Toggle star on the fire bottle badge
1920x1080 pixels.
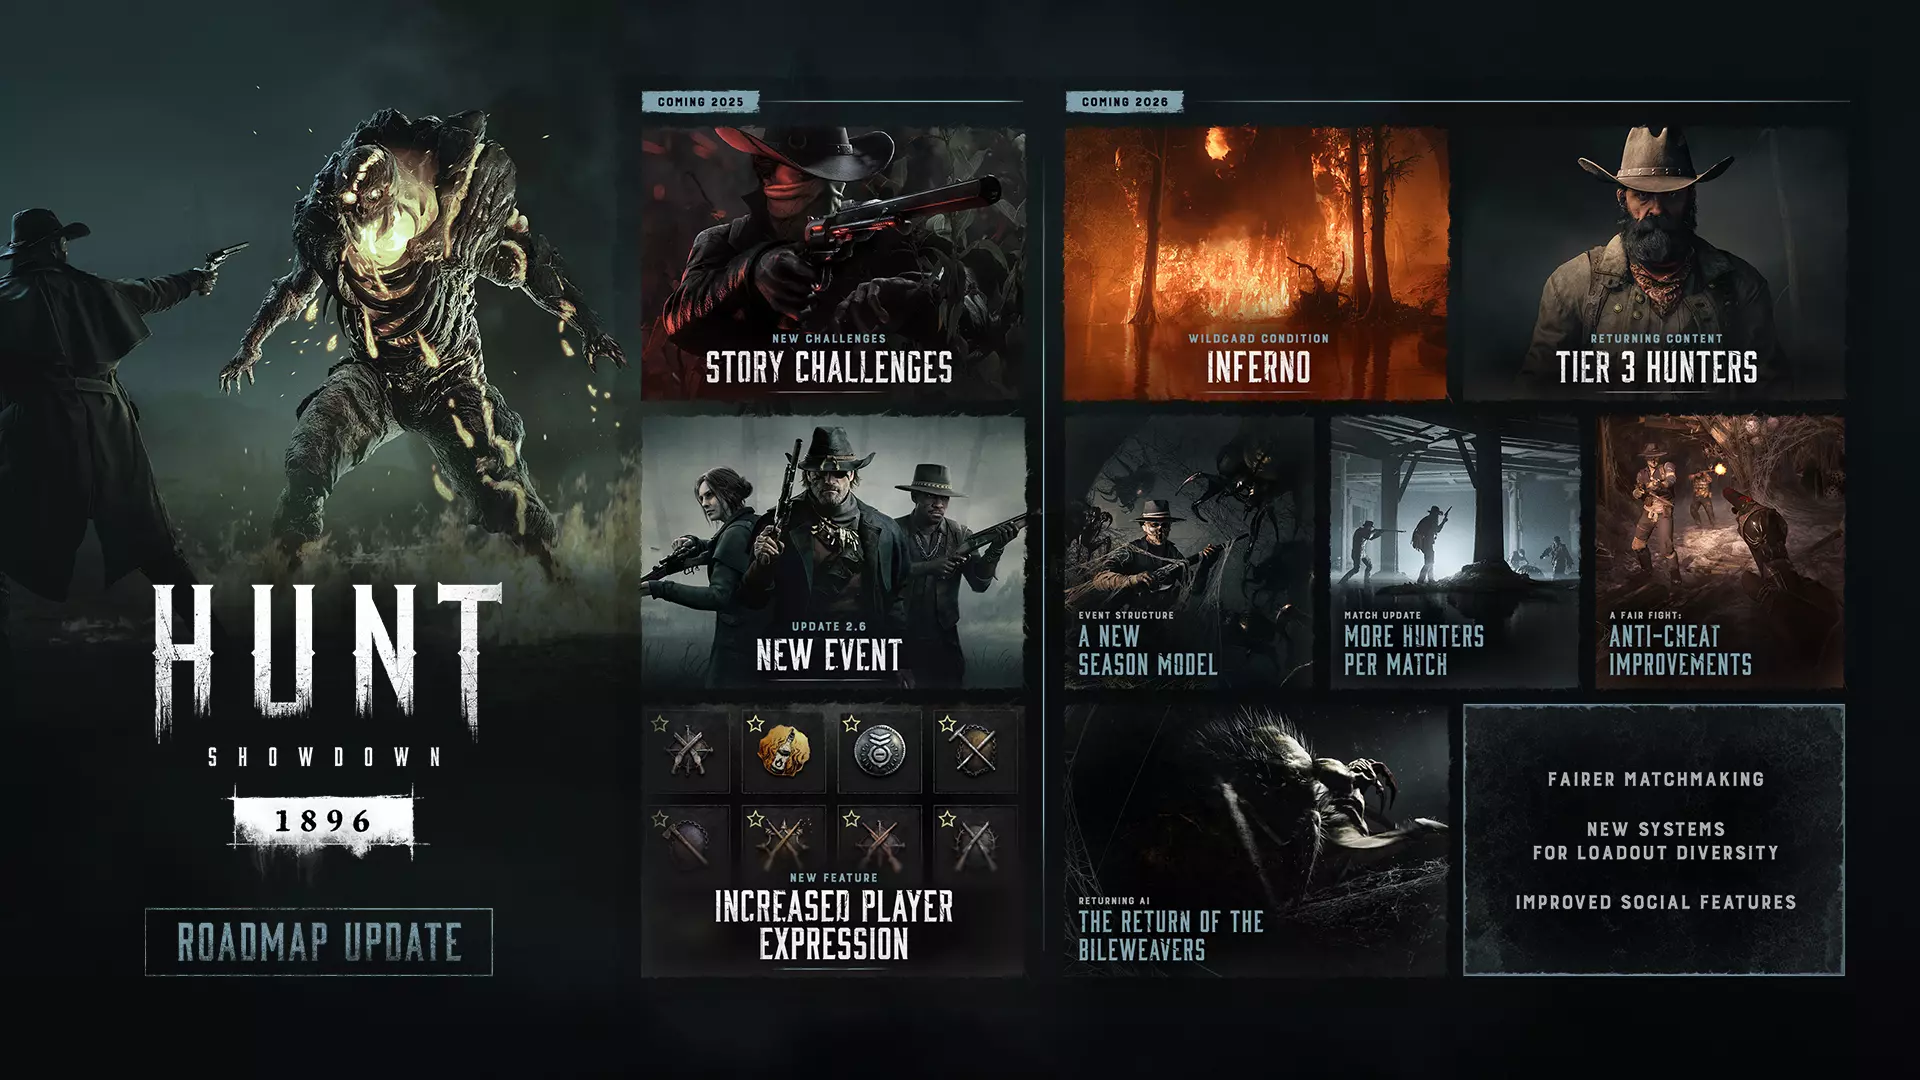pyautogui.click(x=755, y=723)
